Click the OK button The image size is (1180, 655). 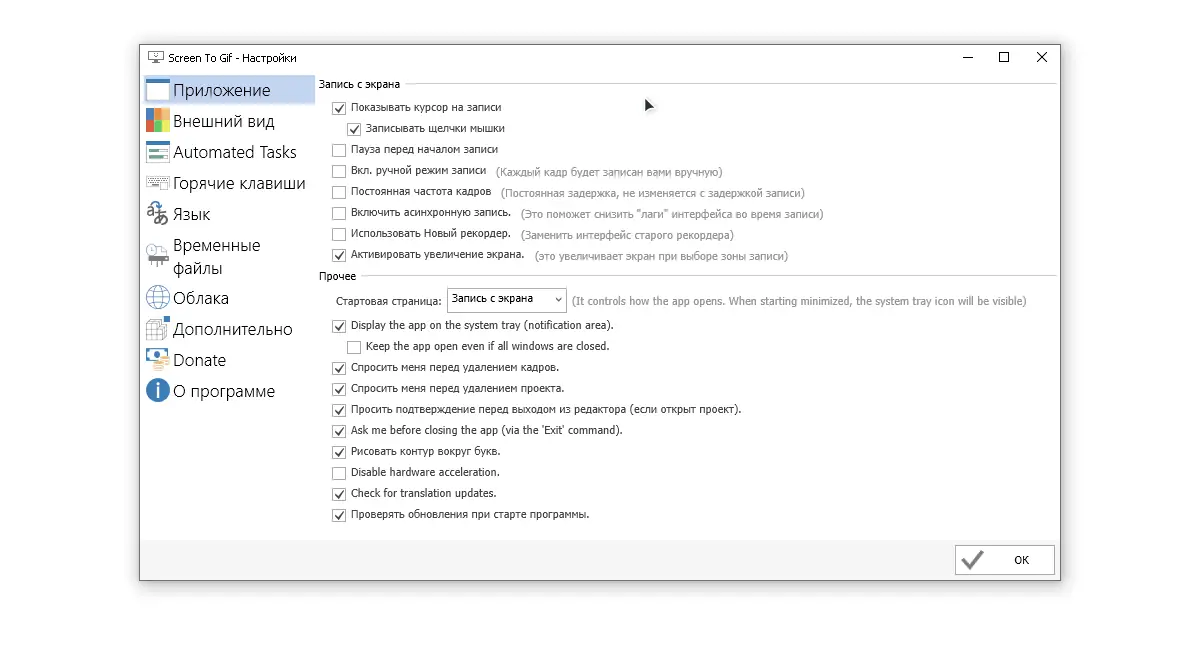click(1004, 560)
